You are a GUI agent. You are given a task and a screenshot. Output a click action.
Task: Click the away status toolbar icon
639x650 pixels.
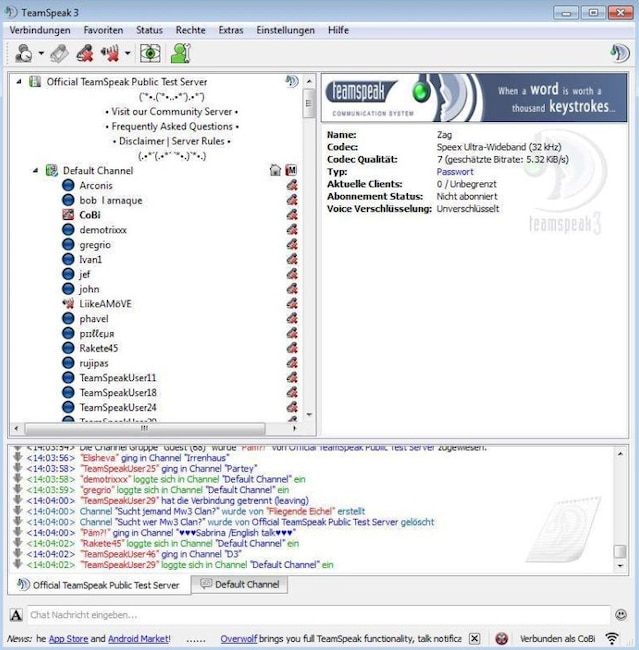click(x=23, y=54)
